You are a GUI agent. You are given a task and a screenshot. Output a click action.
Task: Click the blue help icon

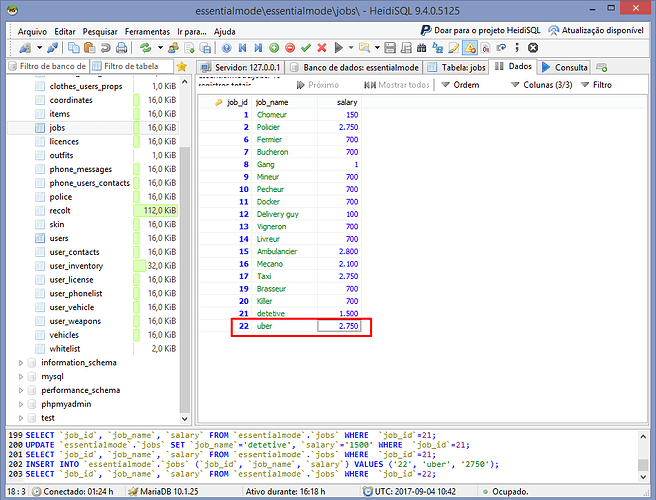[x=226, y=48]
